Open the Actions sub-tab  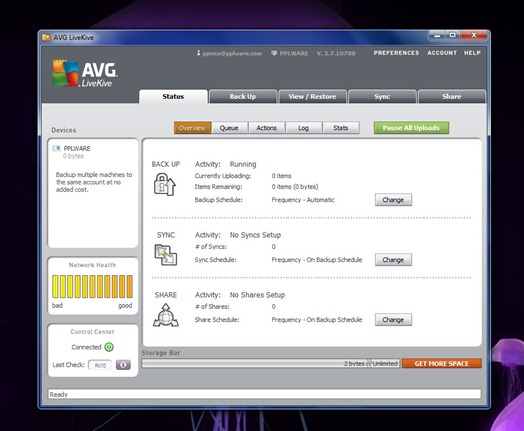tap(266, 128)
